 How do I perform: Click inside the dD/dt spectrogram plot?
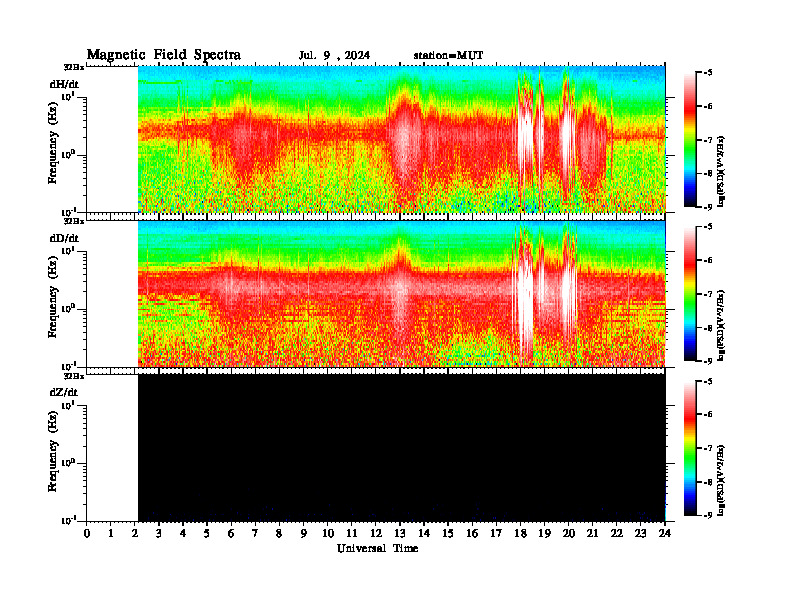pos(402,293)
